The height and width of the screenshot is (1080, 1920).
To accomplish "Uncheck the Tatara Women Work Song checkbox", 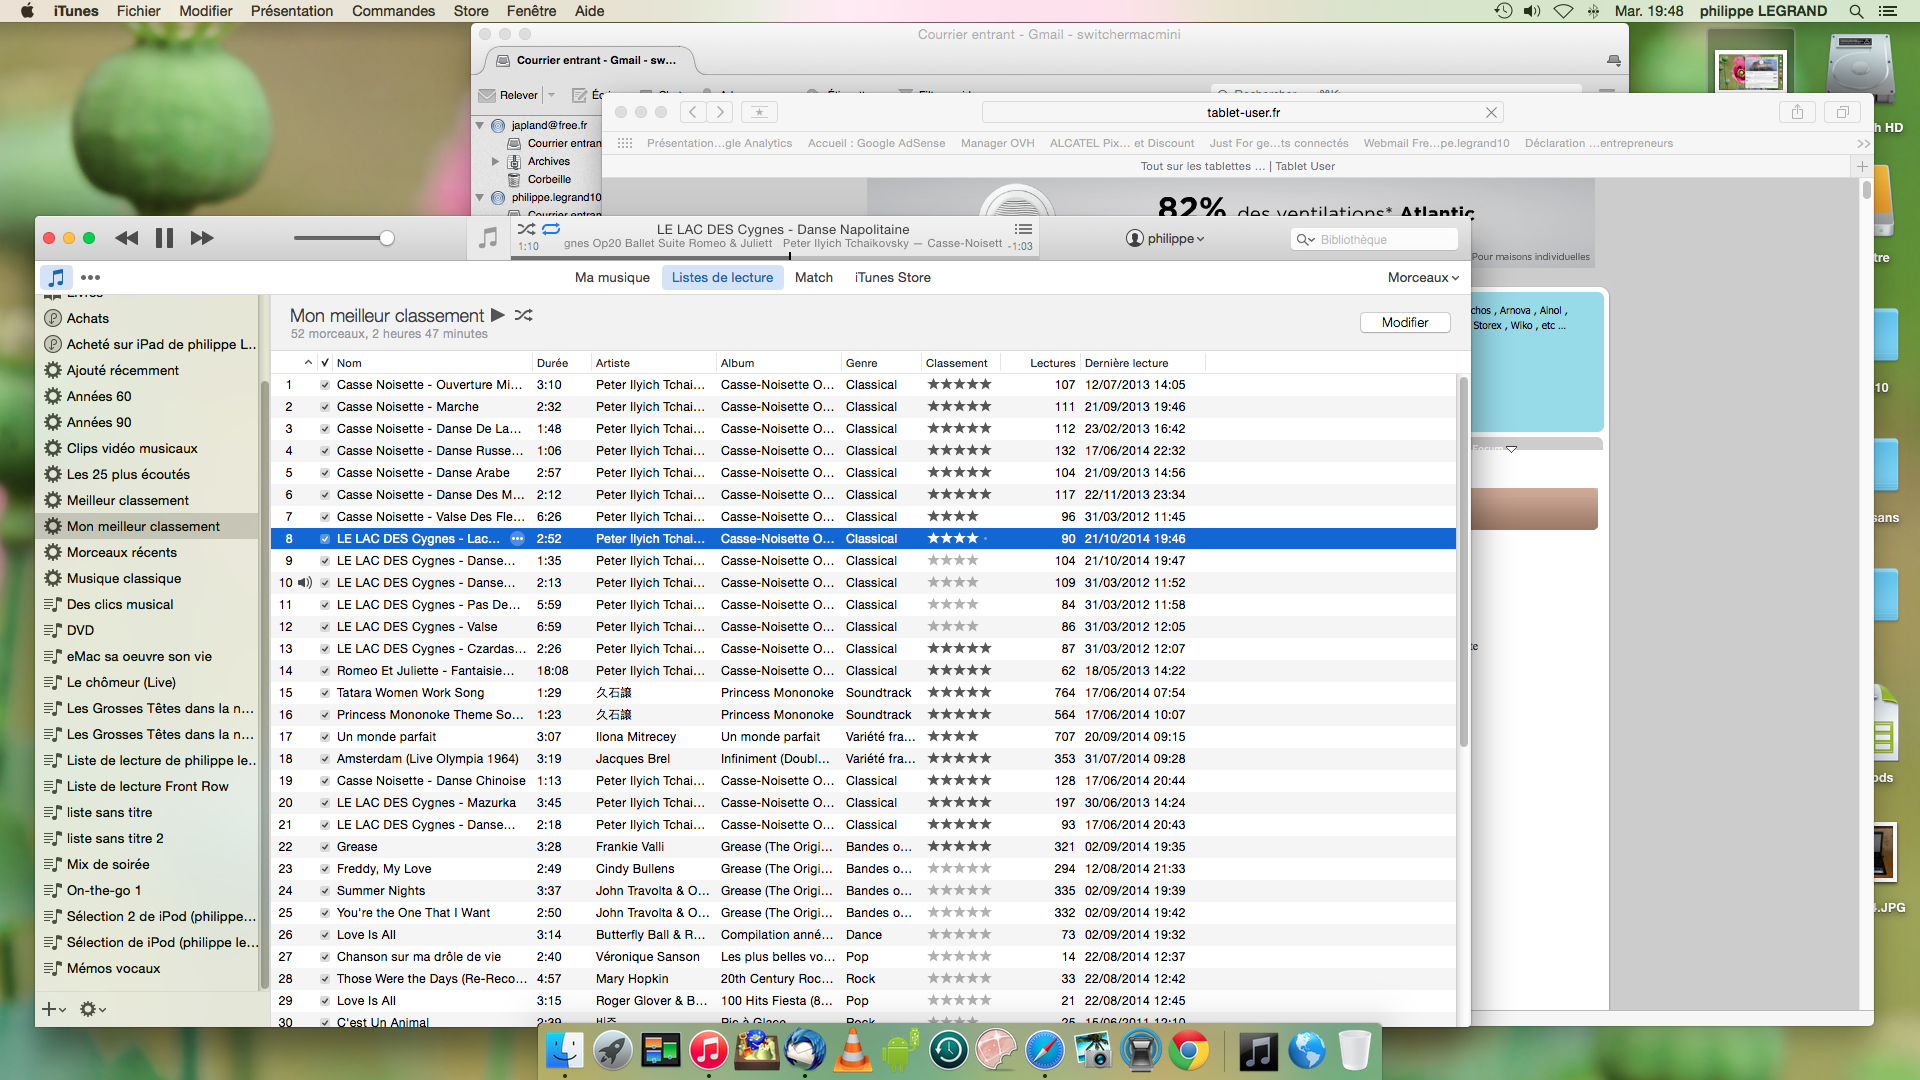I will click(325, 693).
